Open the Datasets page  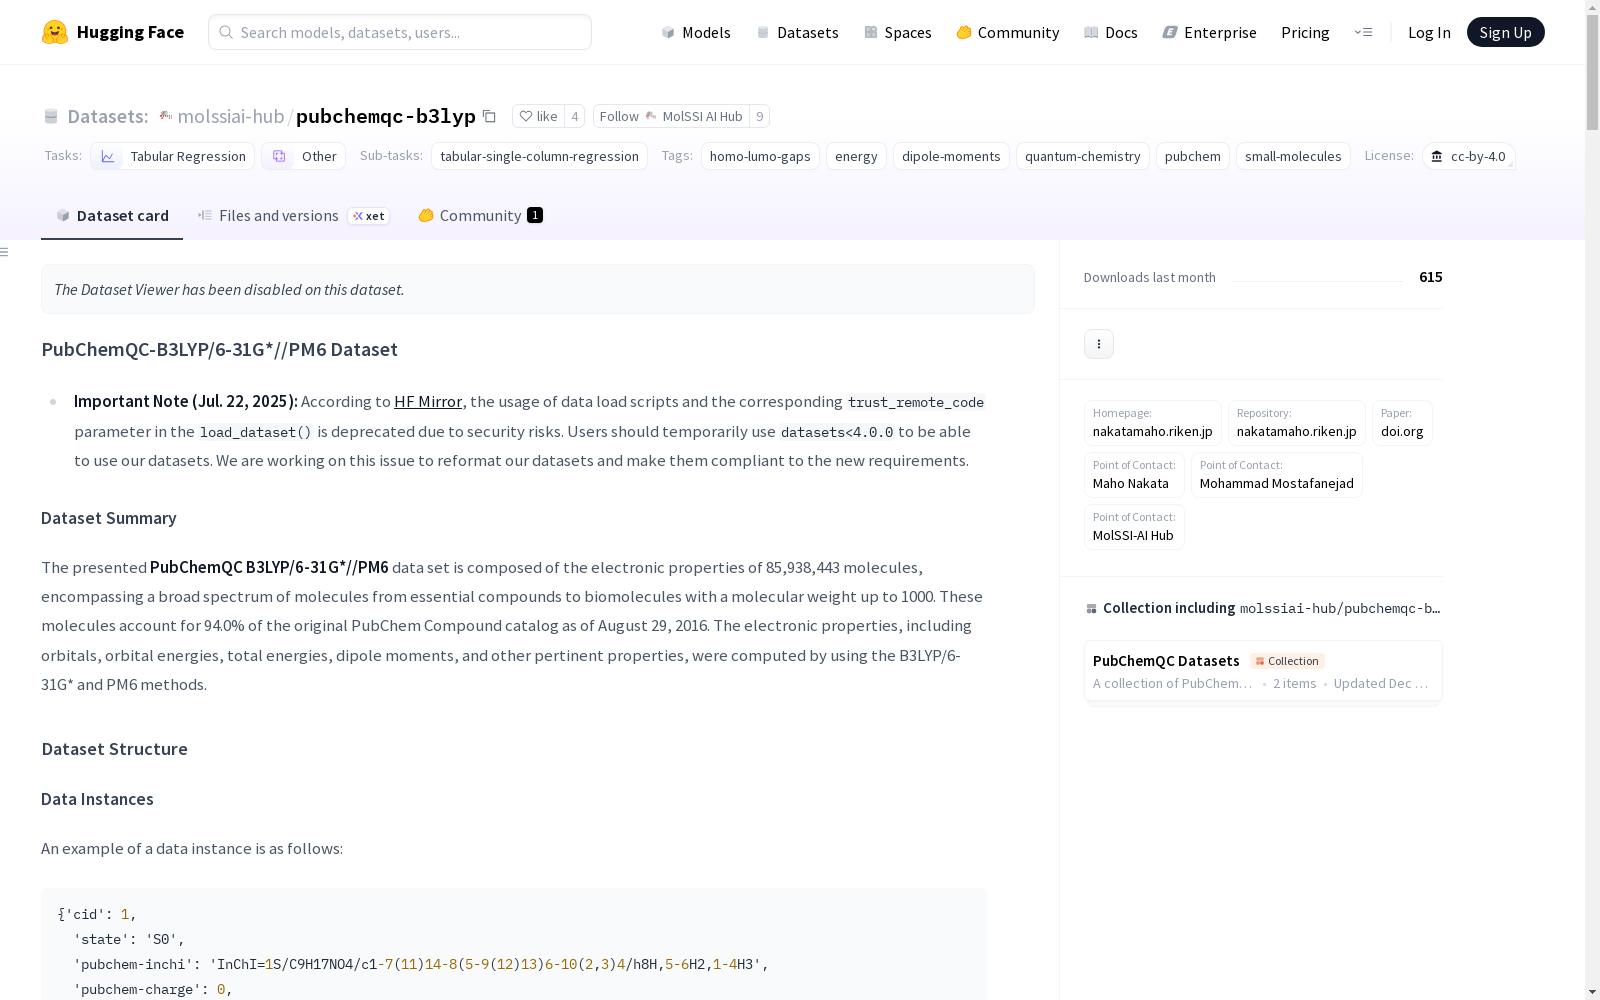(x=797, y=32)
